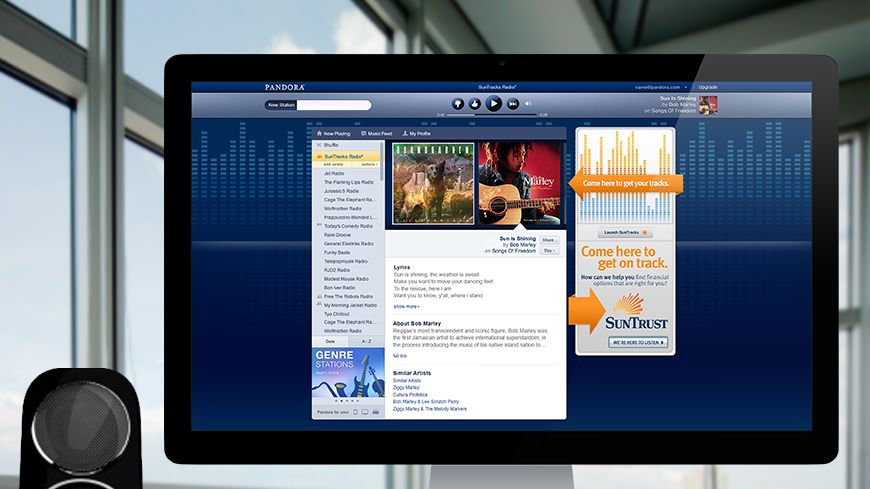Click the station list scrollbar

click(382, 162)
